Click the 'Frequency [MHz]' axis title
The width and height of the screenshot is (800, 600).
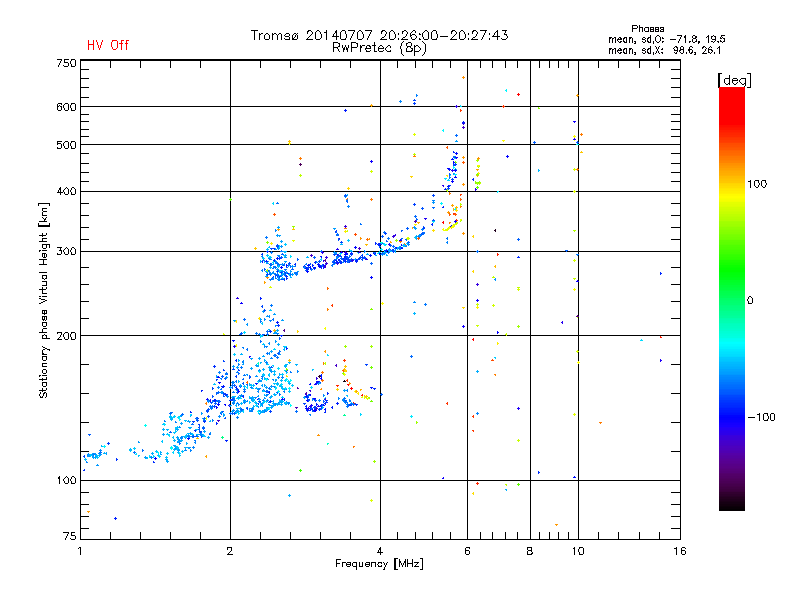point(379,564)
